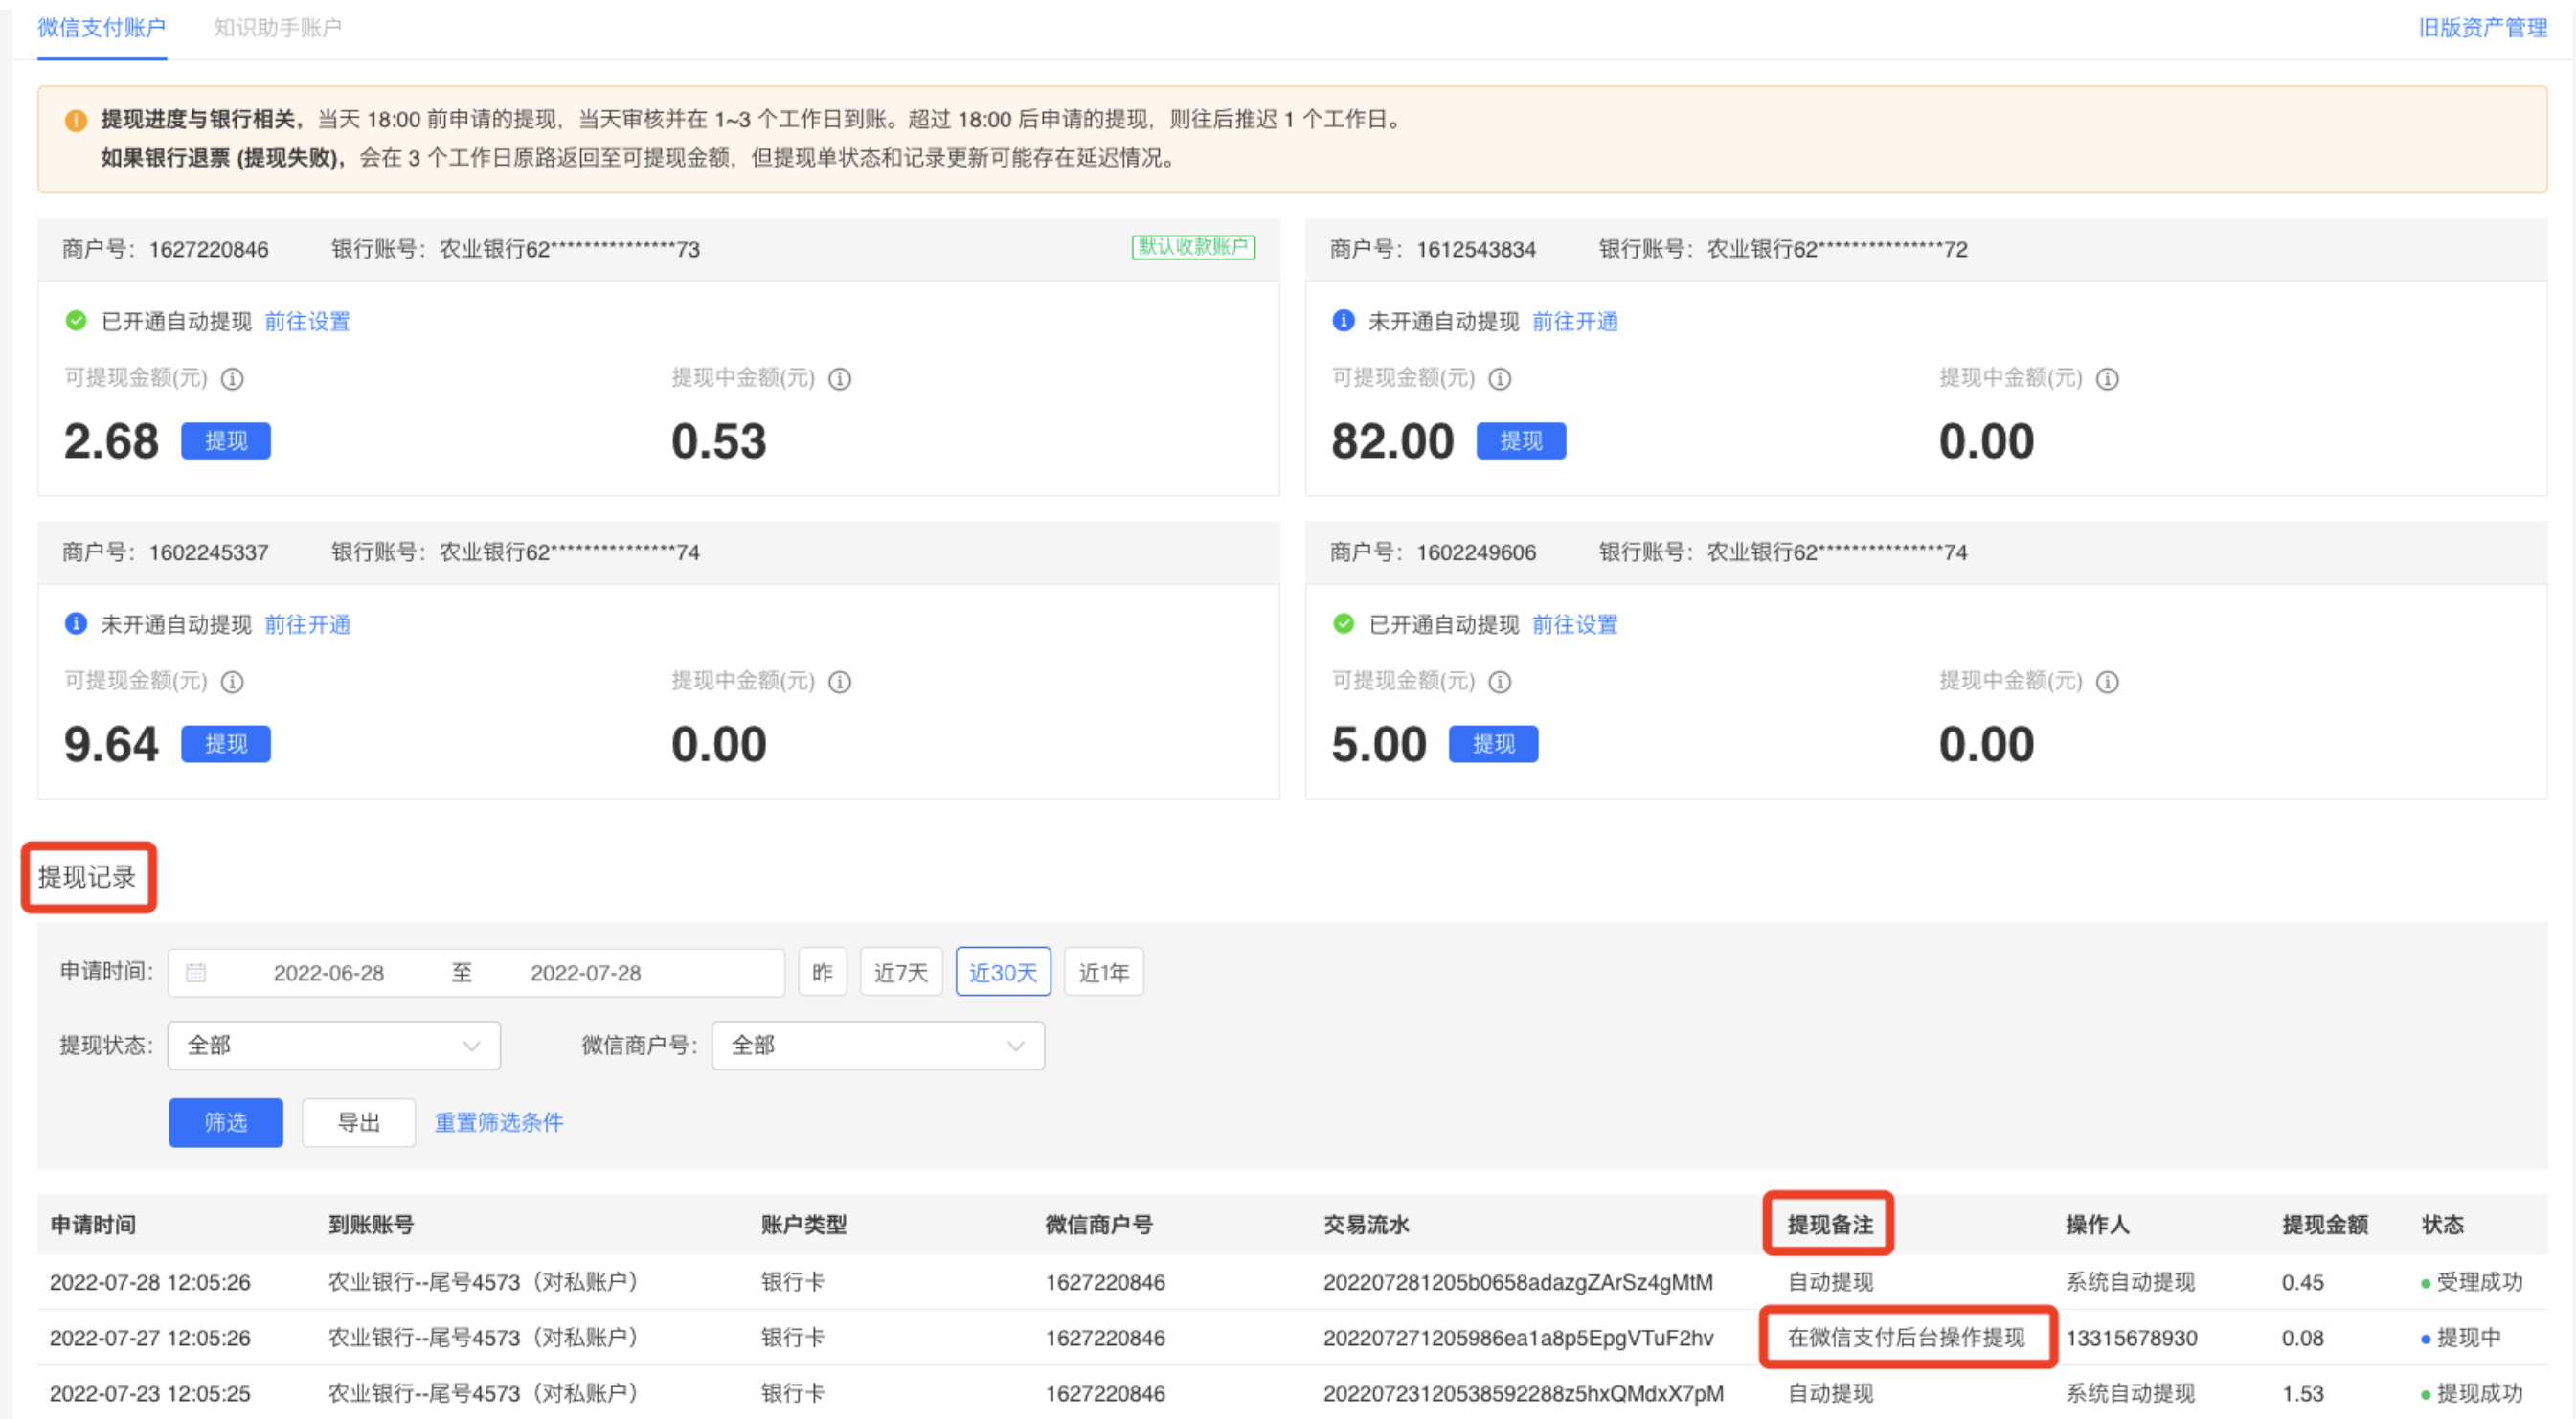Screen dimensions: 2576x1419
Task: Open 旧版资产管理 link
Action: pos(2482,27)
